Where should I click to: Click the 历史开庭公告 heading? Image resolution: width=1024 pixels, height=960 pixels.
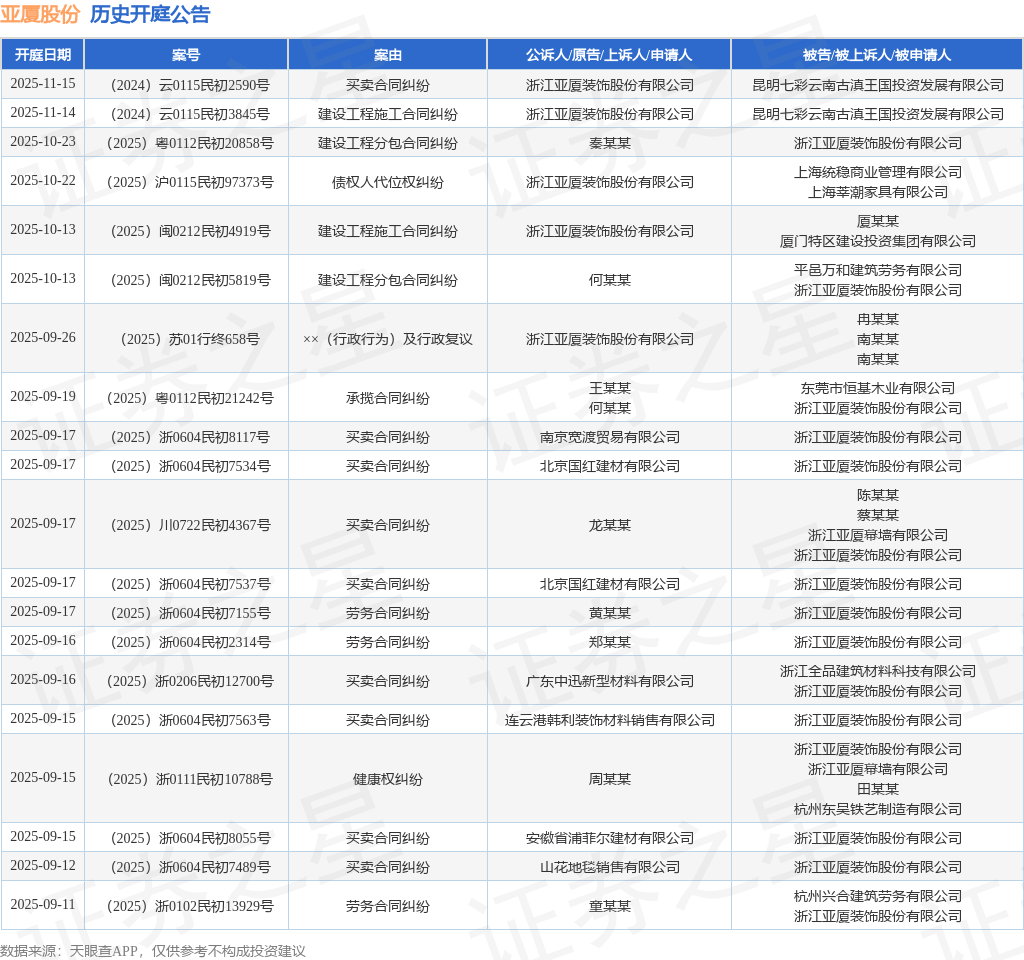[150, 14]
